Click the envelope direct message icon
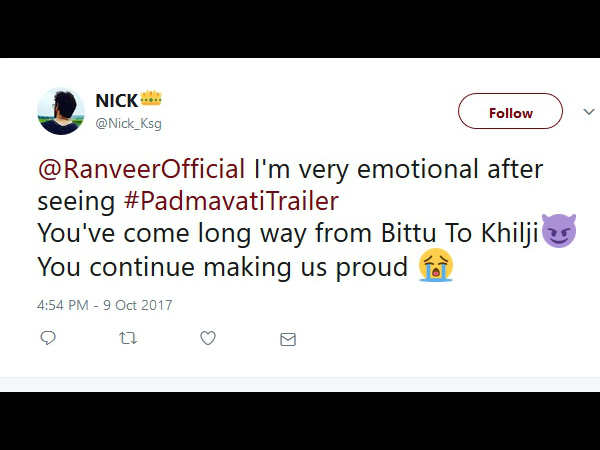 pyautogui.click(x=288, y=339)
